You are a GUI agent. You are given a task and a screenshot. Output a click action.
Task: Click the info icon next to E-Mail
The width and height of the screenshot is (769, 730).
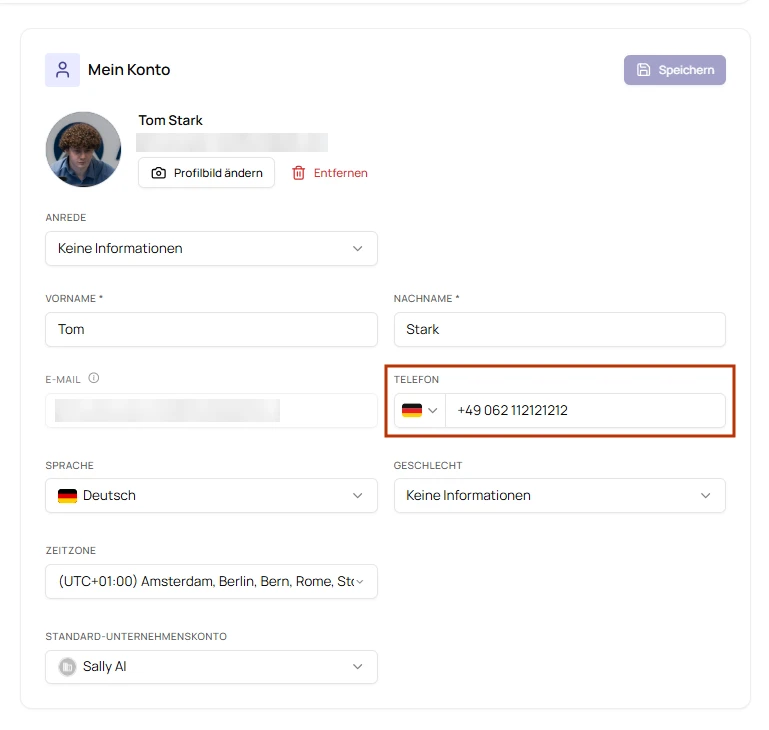(94, 378)
